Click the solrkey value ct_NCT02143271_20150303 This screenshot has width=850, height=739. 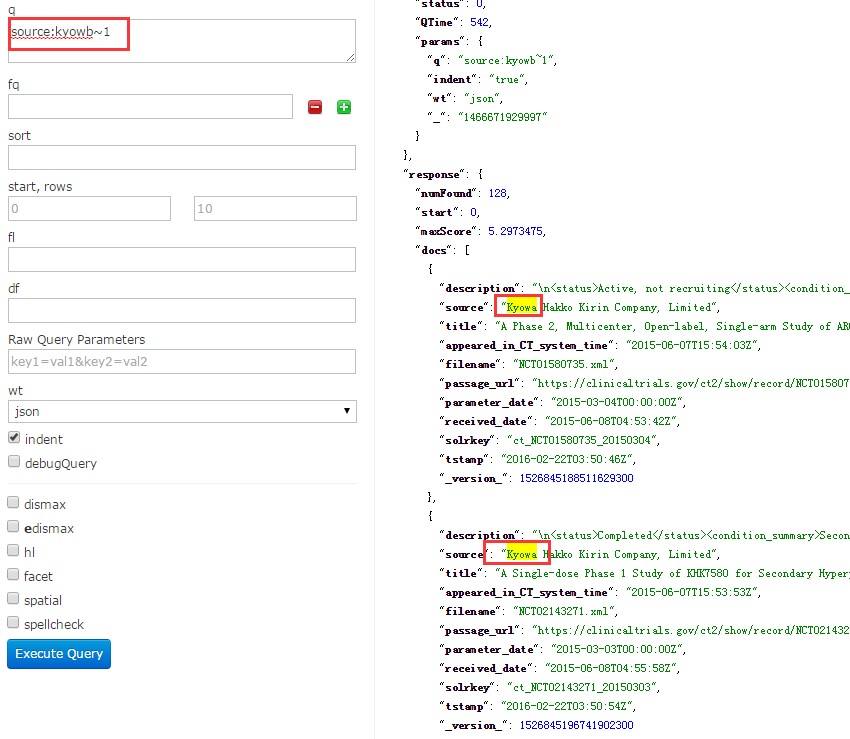(582, 687)
